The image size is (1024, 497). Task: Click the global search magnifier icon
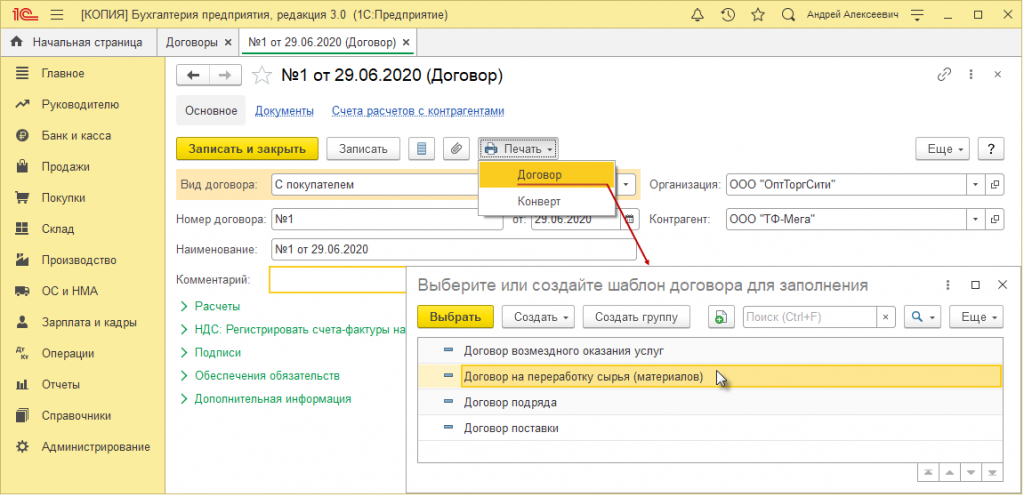point(788,14)
